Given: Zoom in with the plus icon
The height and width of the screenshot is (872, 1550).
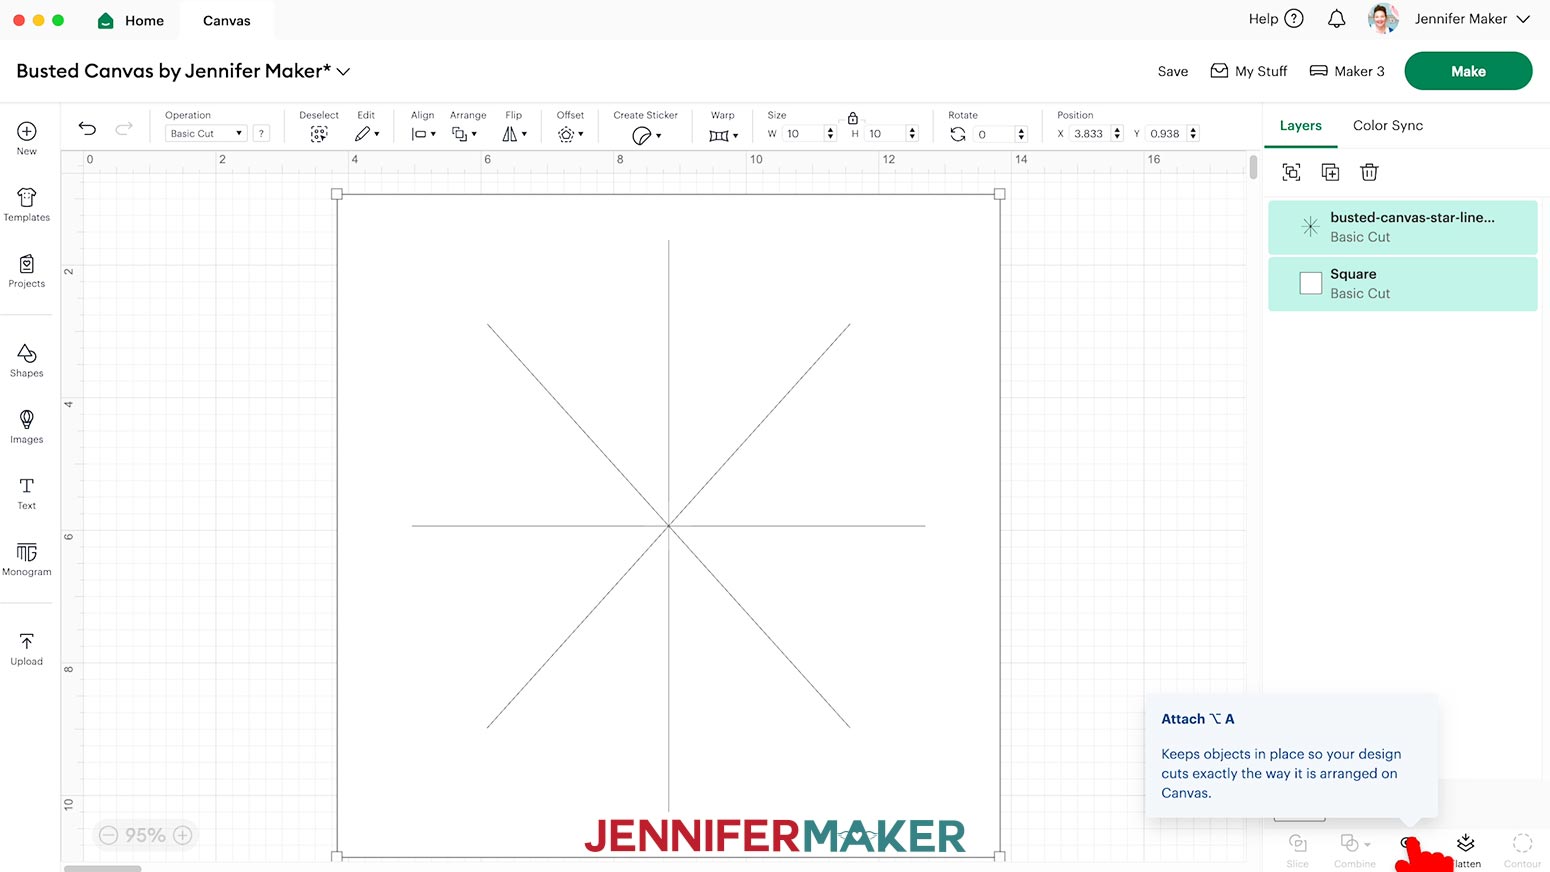Looking at the screenshot, I should coord(183,835).
